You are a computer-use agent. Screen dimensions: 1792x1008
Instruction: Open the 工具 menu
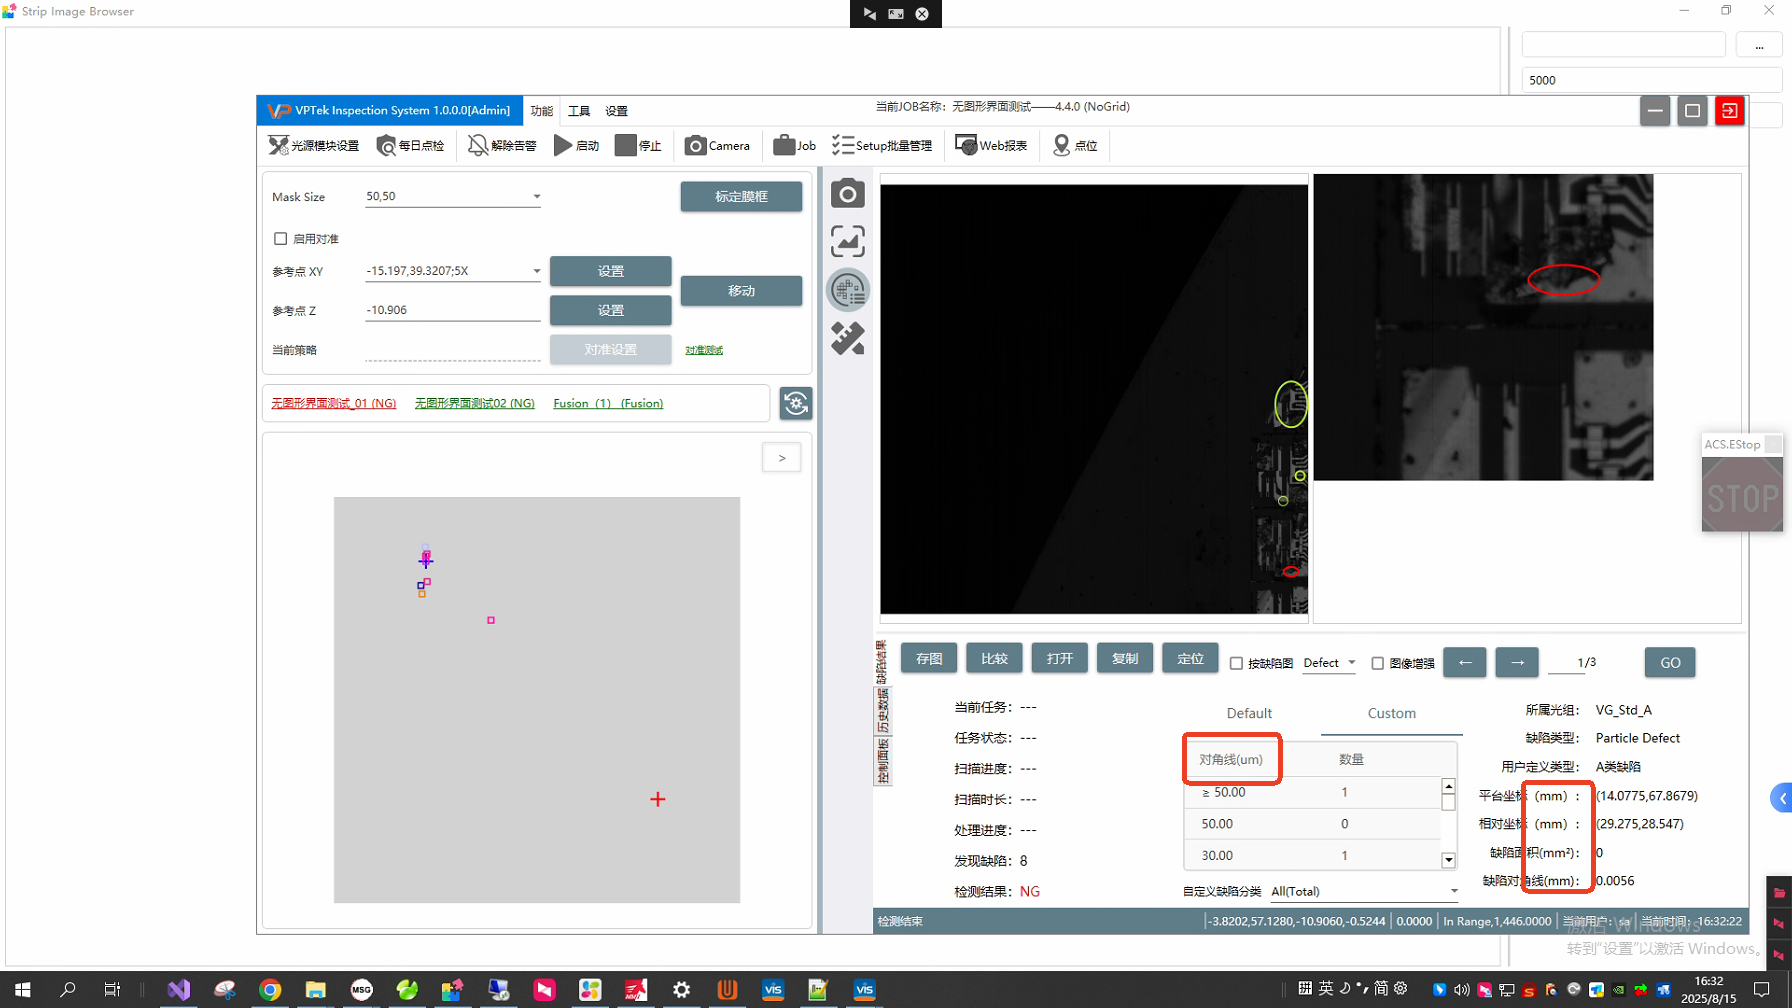click(x=579, y=111)
